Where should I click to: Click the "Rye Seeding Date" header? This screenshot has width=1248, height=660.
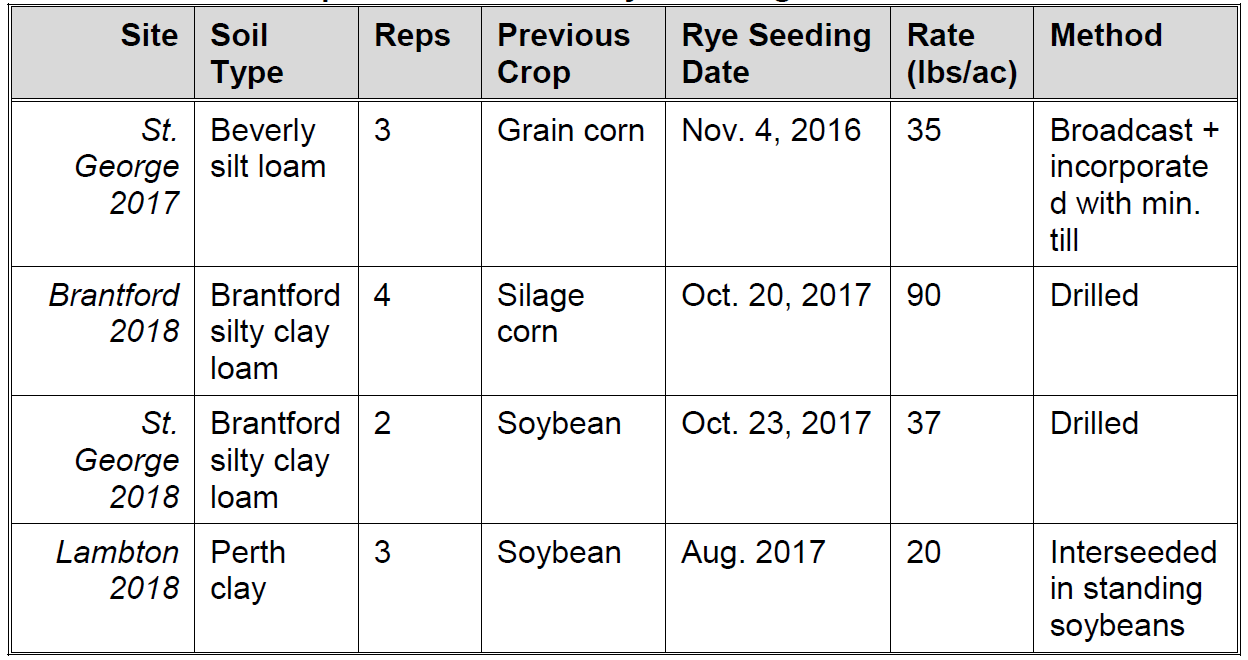(776, 54)
